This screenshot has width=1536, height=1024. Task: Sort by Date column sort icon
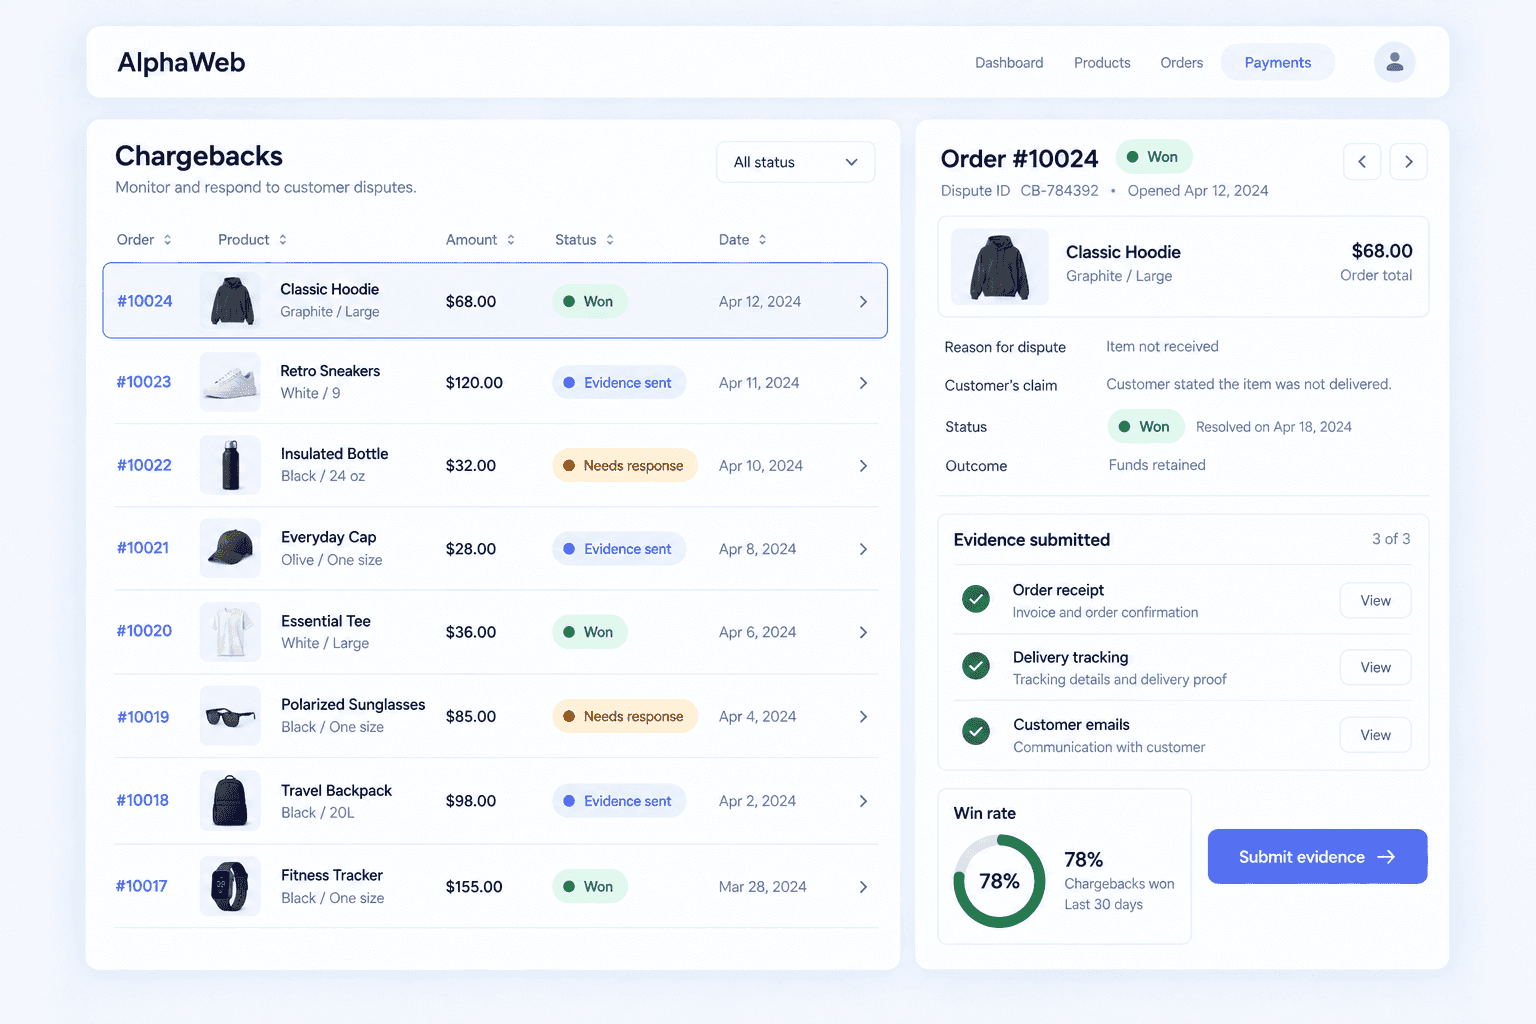[x=763, y=240]
